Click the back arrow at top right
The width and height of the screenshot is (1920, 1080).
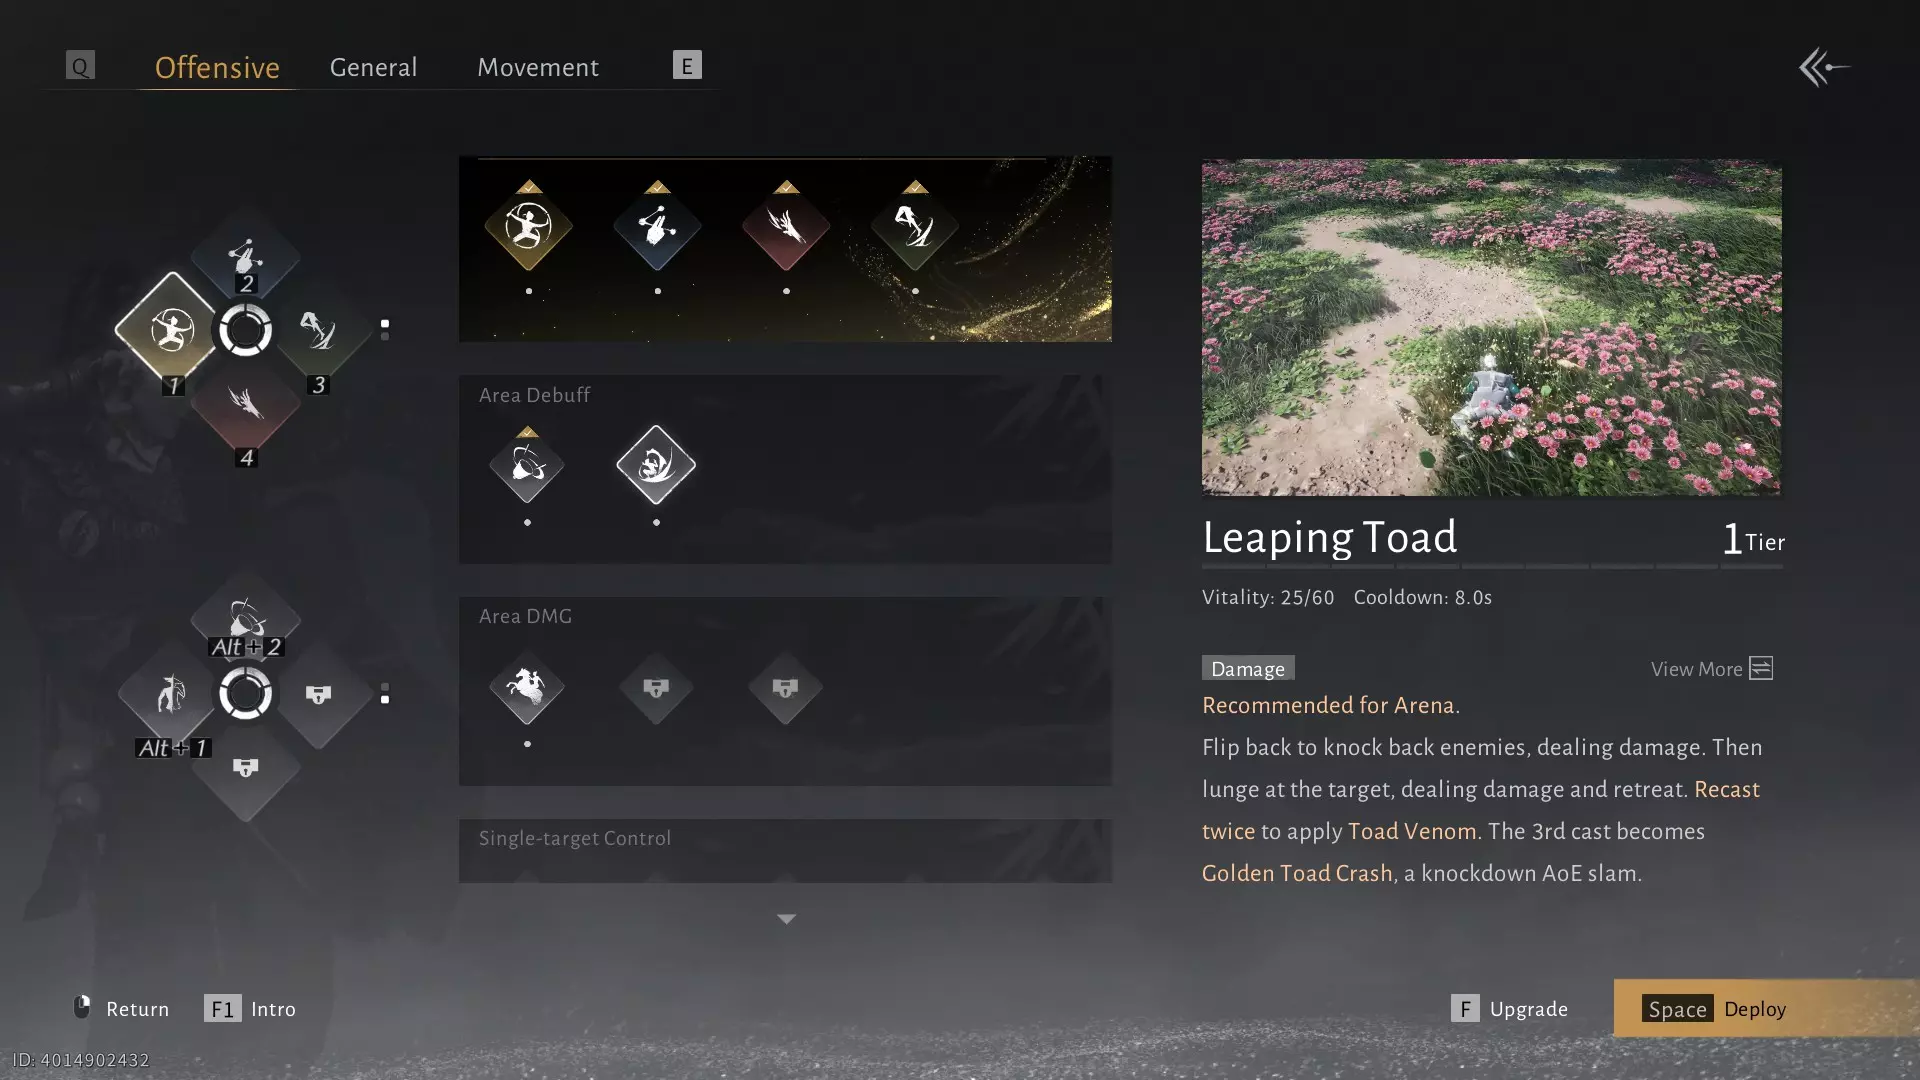point(1824,68)
